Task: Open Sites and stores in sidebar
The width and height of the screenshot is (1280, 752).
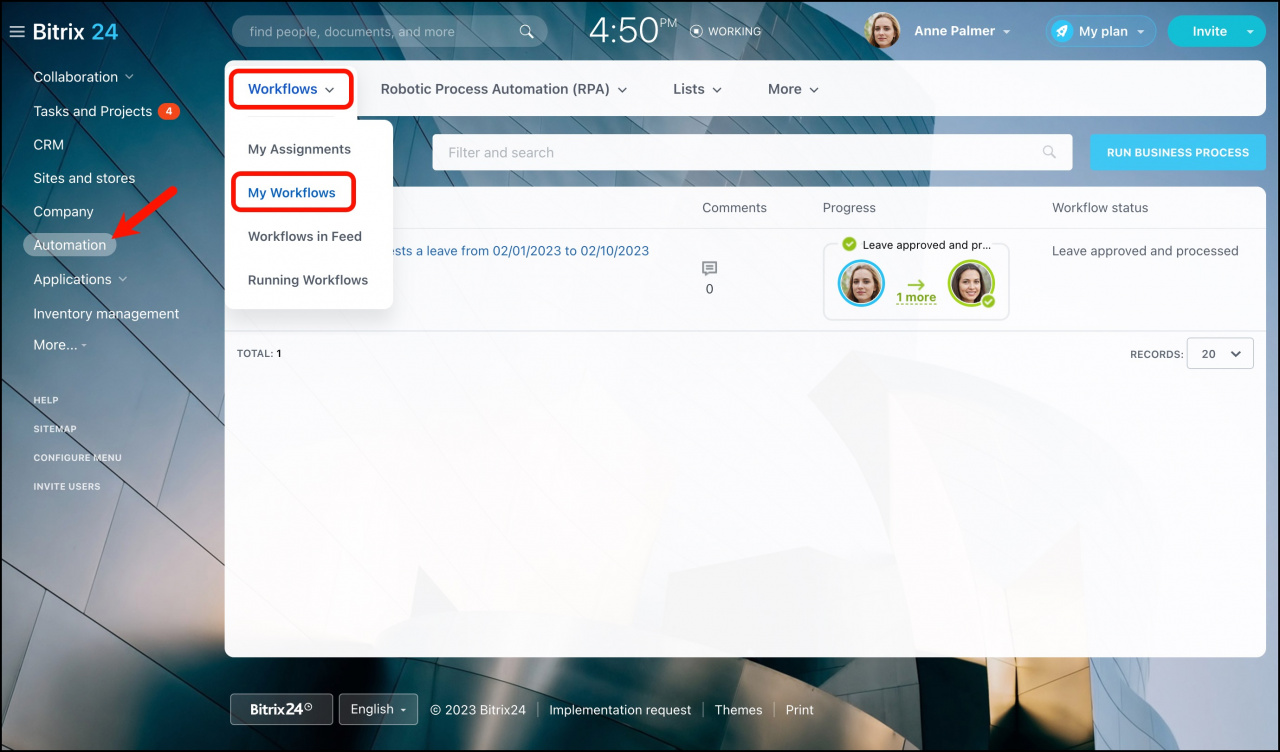Action: [84, 178]
